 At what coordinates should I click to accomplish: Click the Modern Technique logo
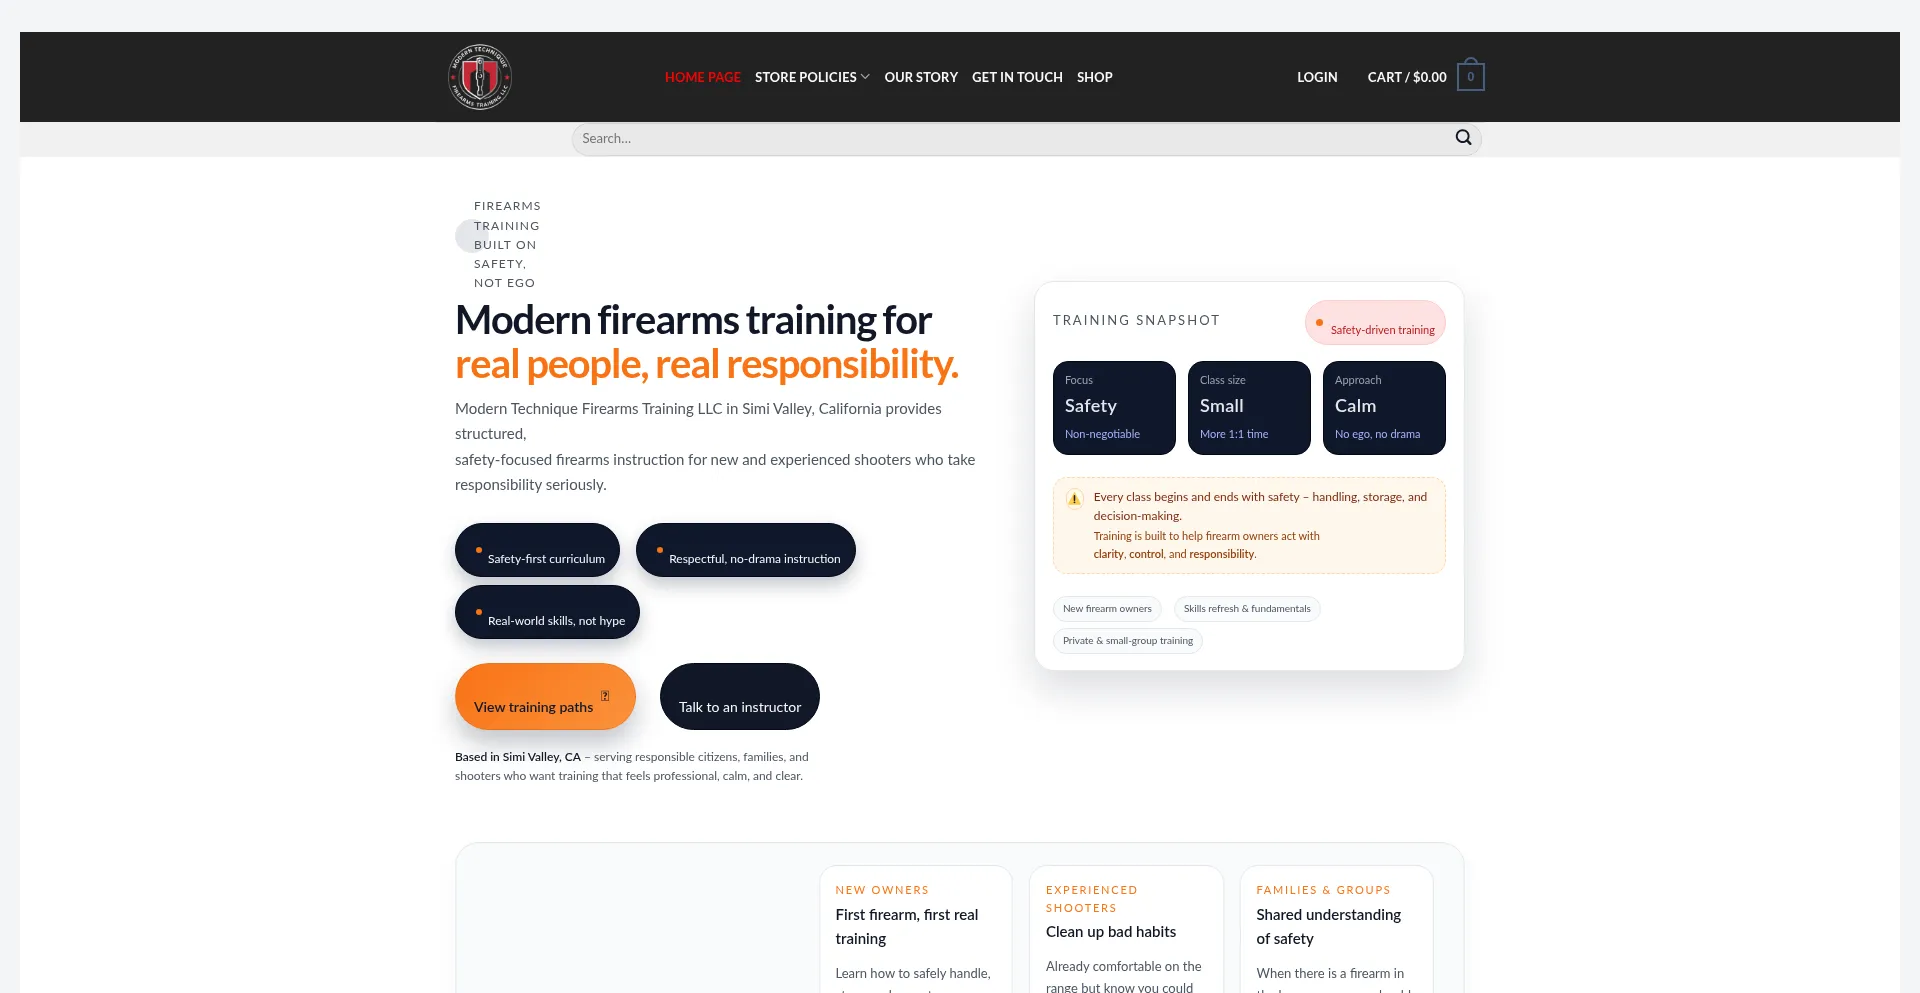[480, 77]
